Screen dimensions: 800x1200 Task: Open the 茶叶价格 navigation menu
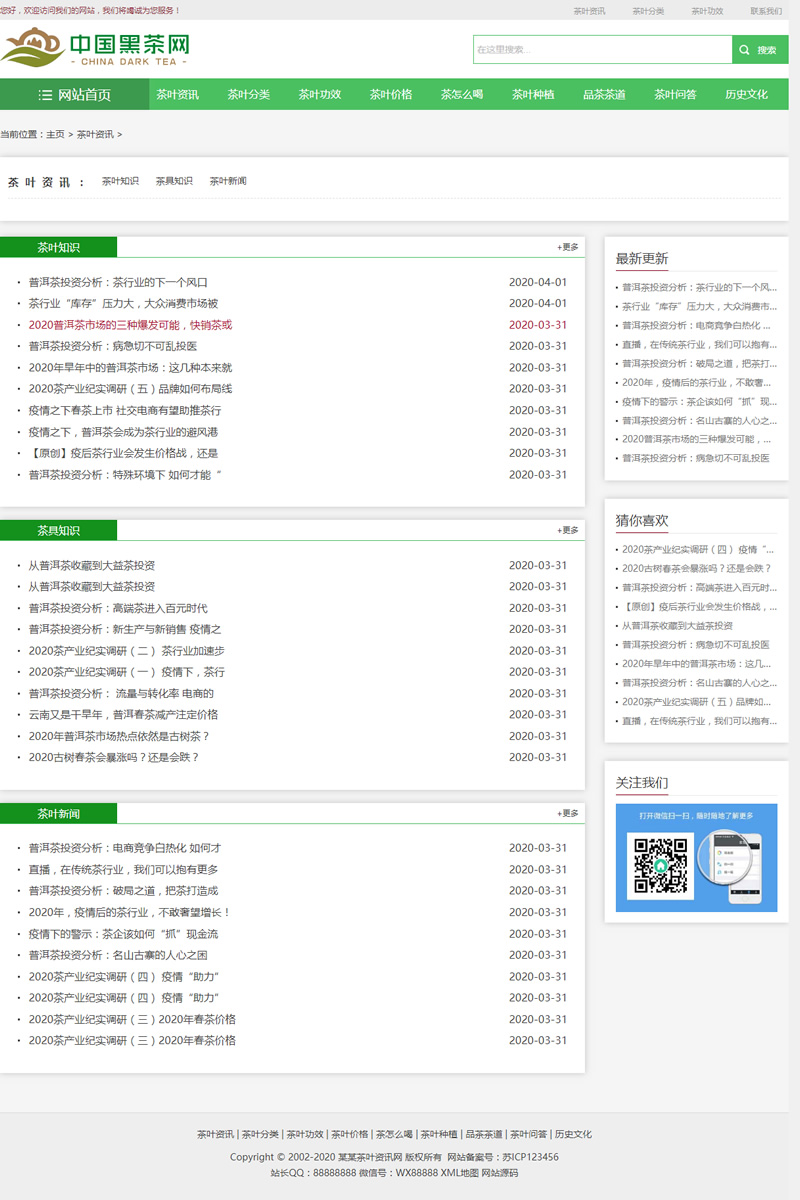[x=390, y=94]
